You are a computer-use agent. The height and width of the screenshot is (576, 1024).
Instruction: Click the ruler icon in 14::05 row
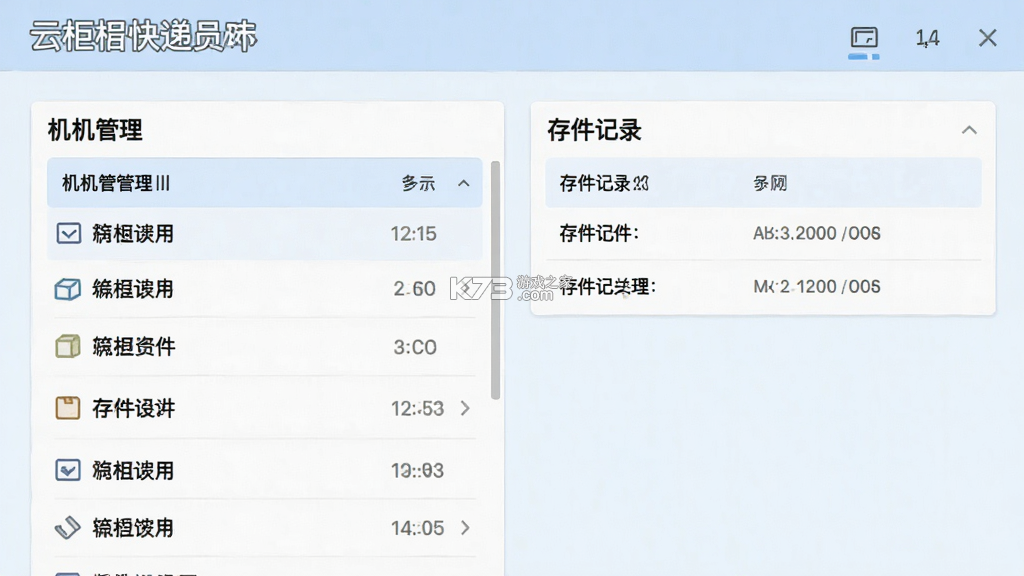click(67, 528)
